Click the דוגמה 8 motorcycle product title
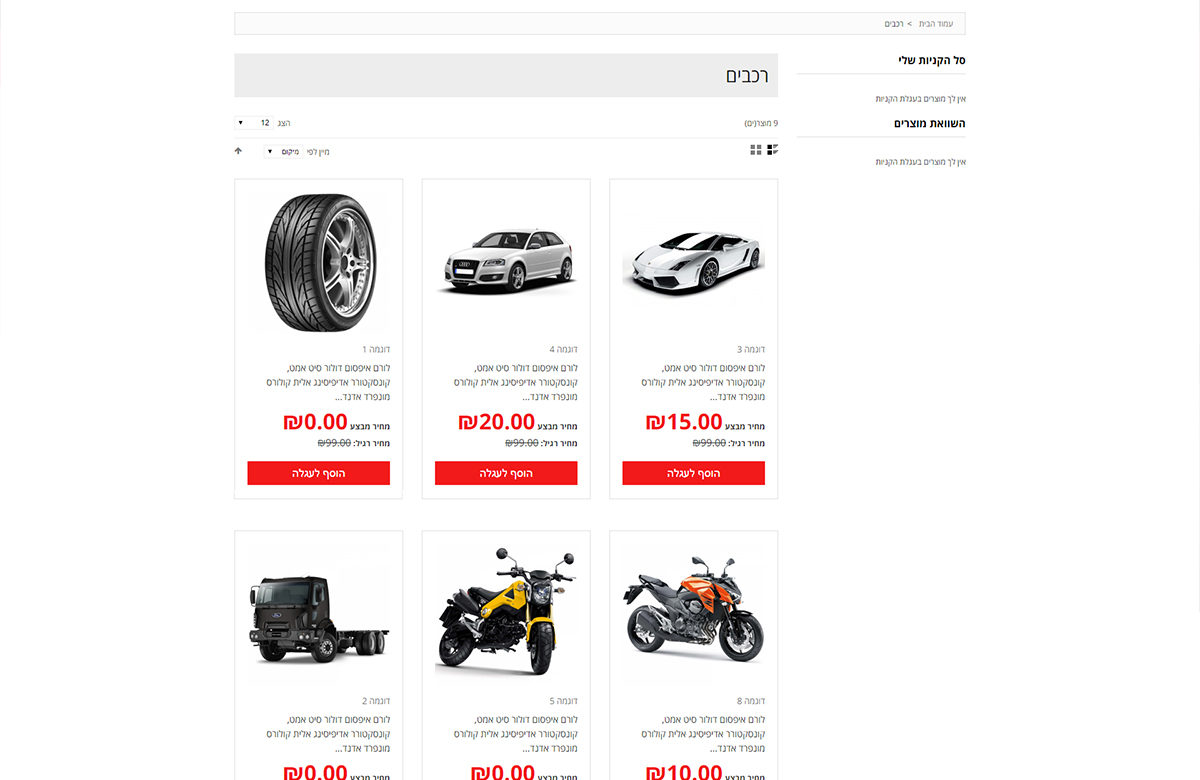Screen dimensions: 1200x780 (x=751, y=702)
